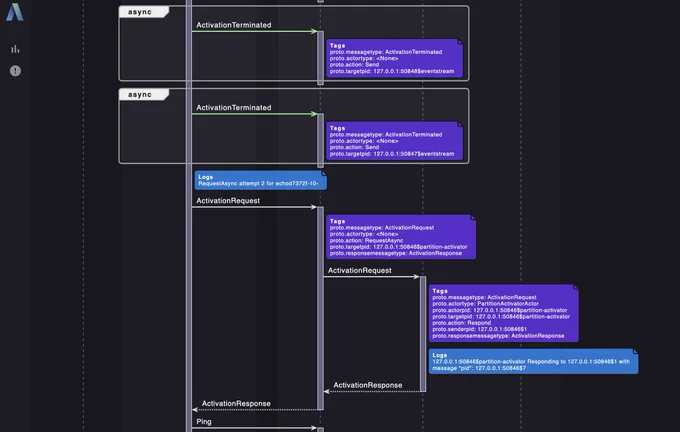Click 'proto.actortype: PartitionActivatorActor' tag line
Viewport: 680px width, 432px height.
(485, 304)
